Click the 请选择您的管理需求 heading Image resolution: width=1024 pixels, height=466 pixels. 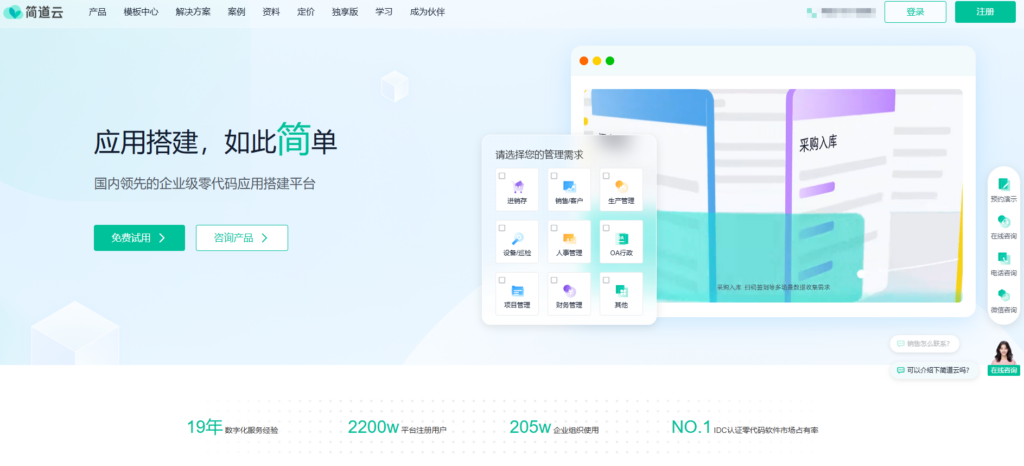click(539, 155)
